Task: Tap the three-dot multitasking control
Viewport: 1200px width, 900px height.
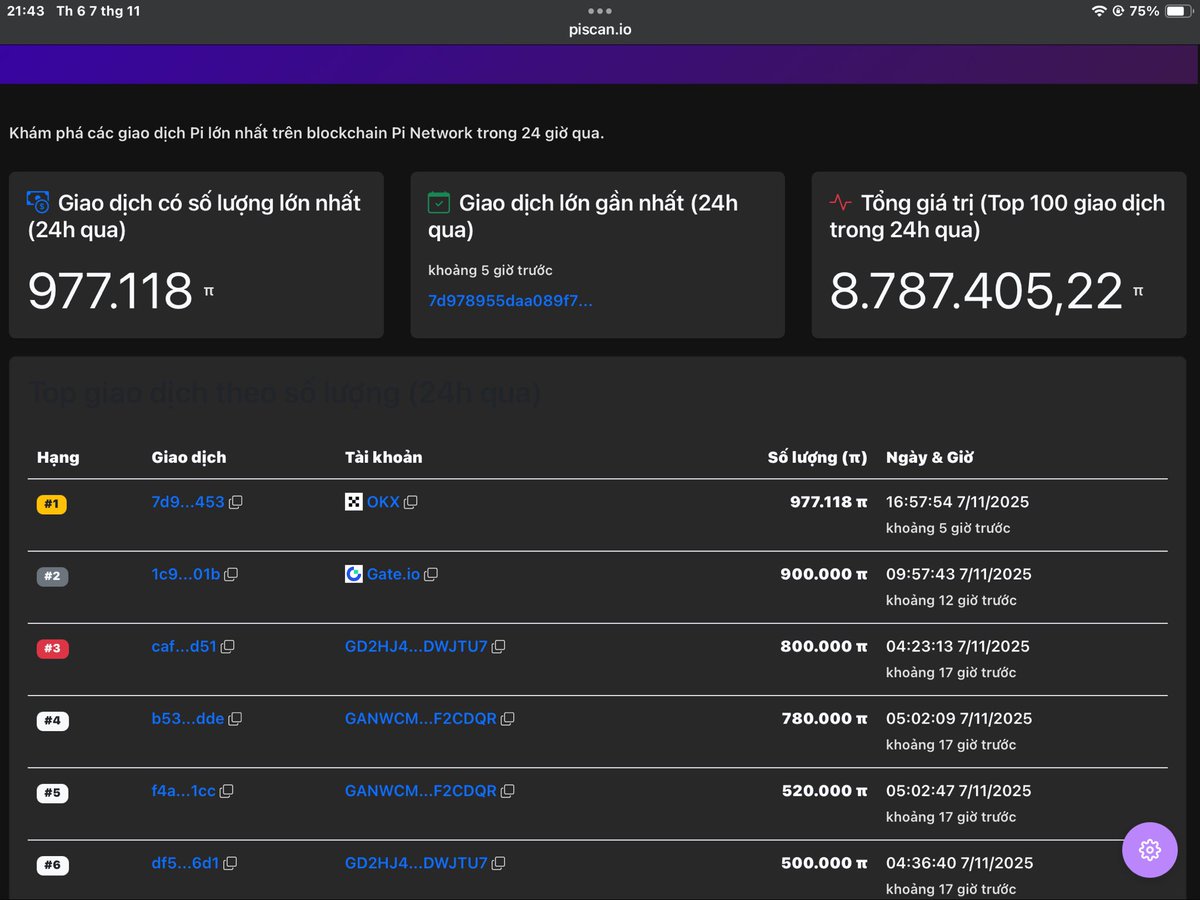Action: tap(600, 11)
